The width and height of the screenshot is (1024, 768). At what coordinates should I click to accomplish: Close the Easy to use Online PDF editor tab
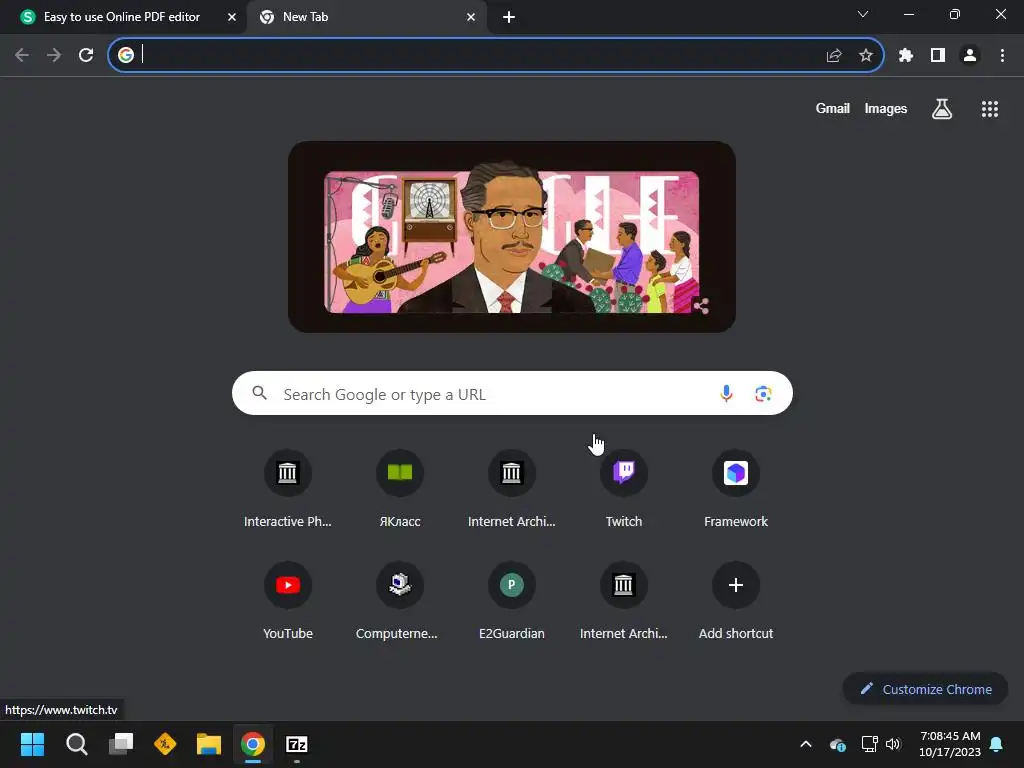point(232,17)
